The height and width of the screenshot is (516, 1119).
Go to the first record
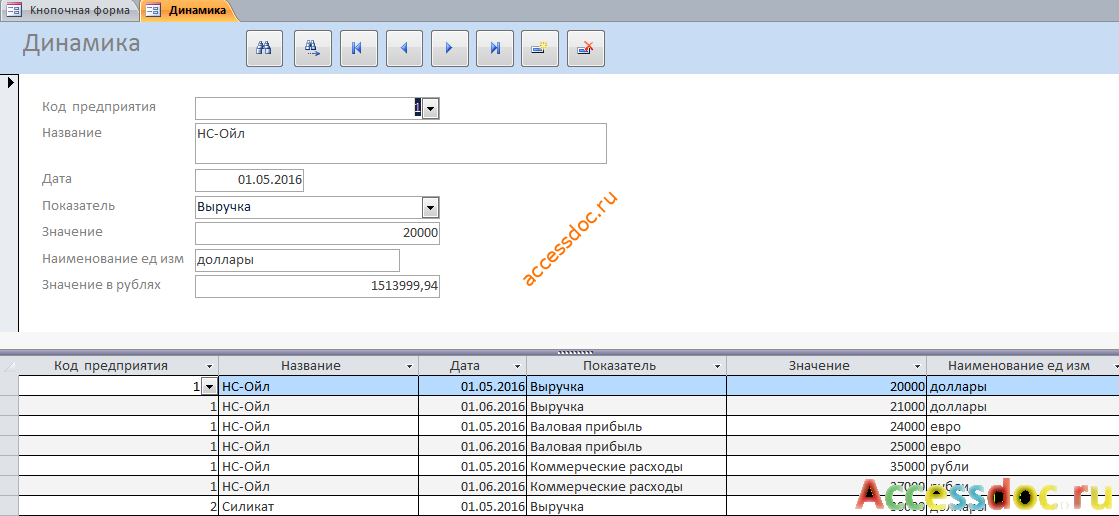tap(359, 49)
